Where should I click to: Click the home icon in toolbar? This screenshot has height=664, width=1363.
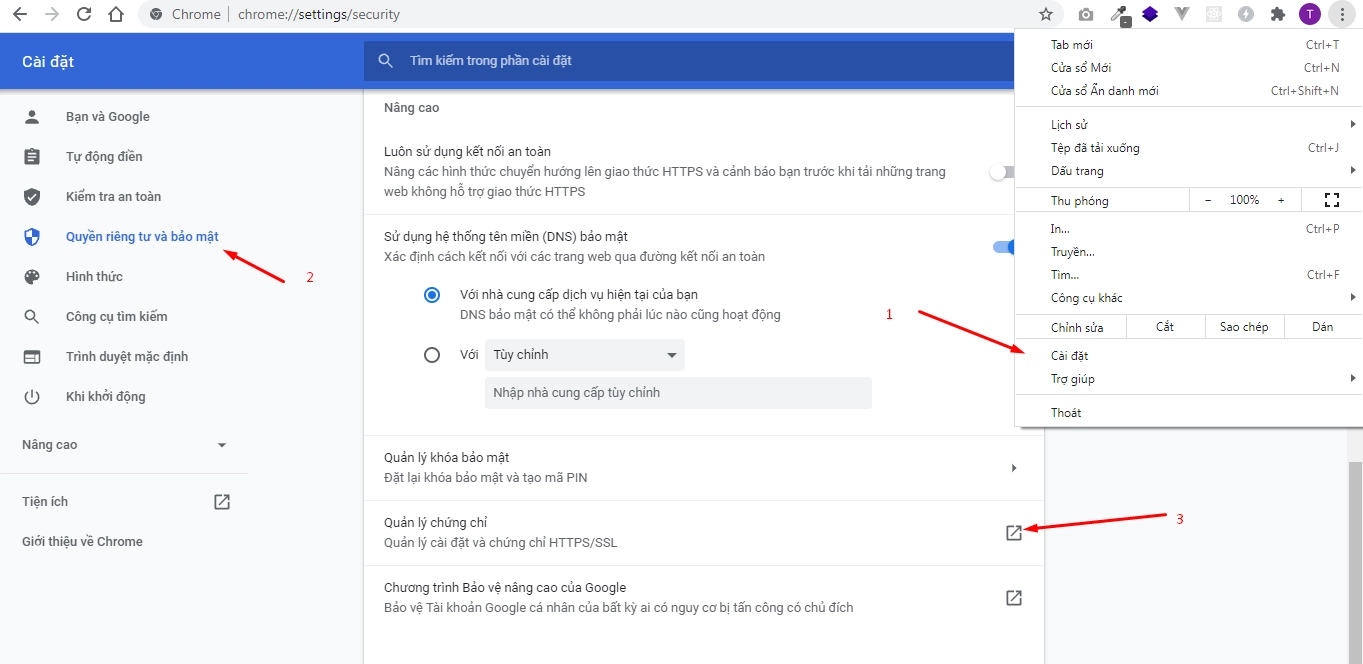point(117,15)
